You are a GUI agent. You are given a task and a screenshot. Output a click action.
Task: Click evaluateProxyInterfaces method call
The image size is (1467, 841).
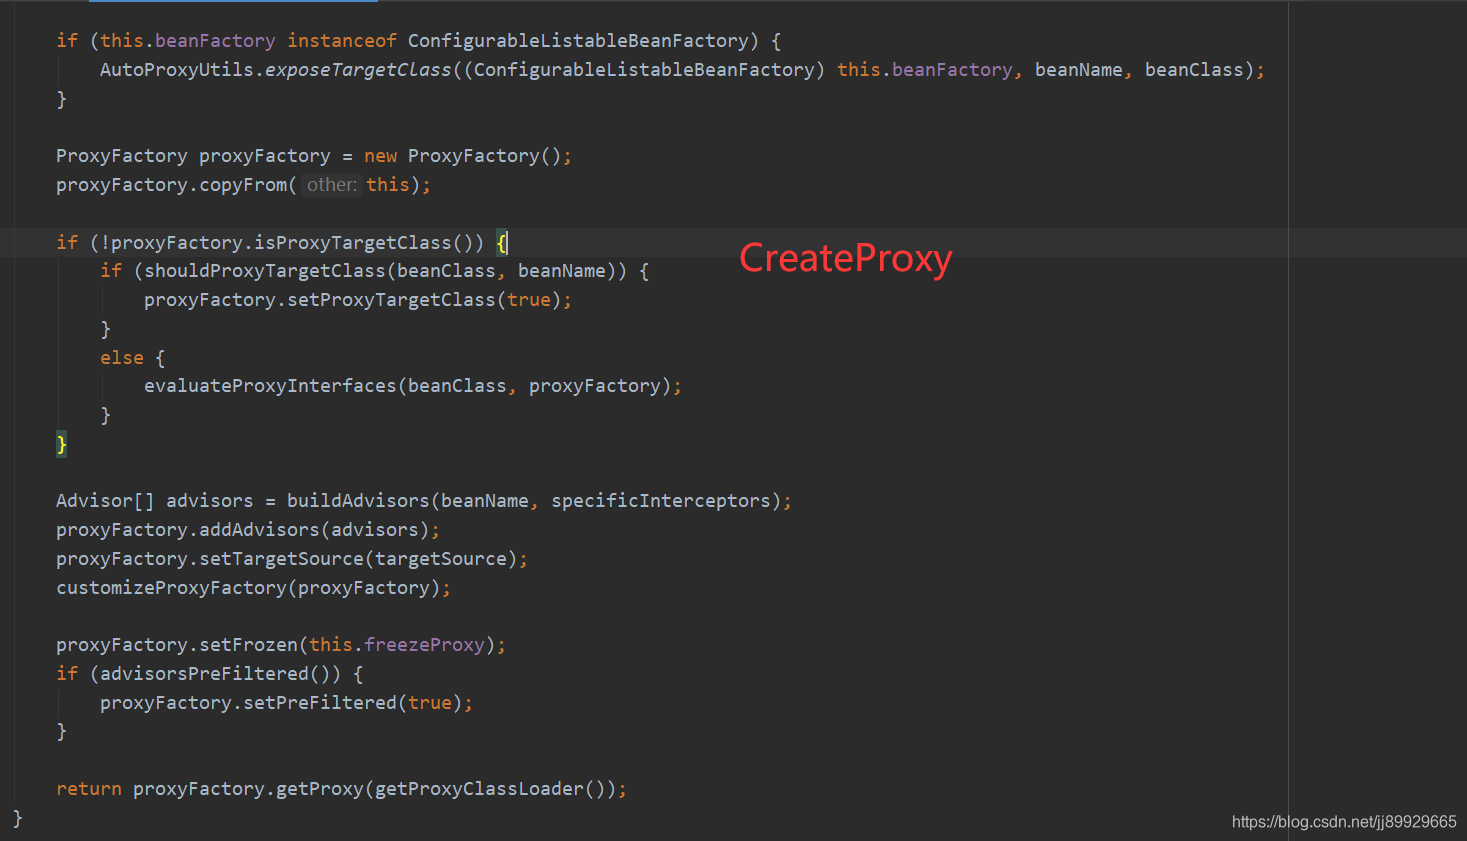point(270,386)
